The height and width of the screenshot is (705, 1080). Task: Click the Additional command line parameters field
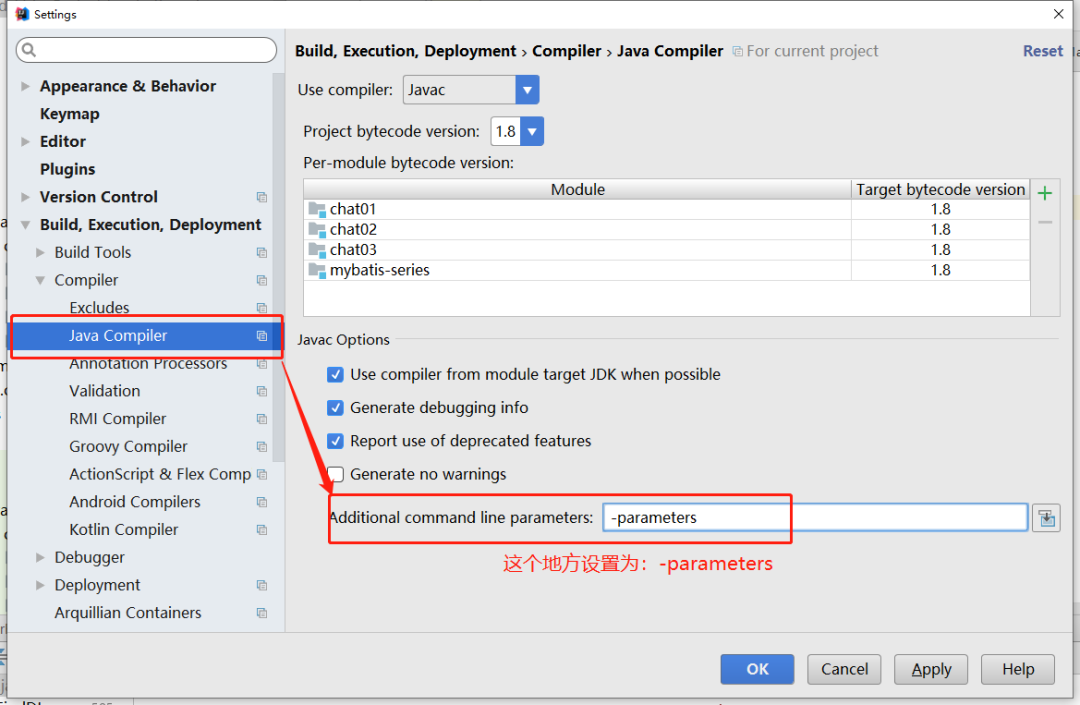pyautogui.click(x=815, y=518)
